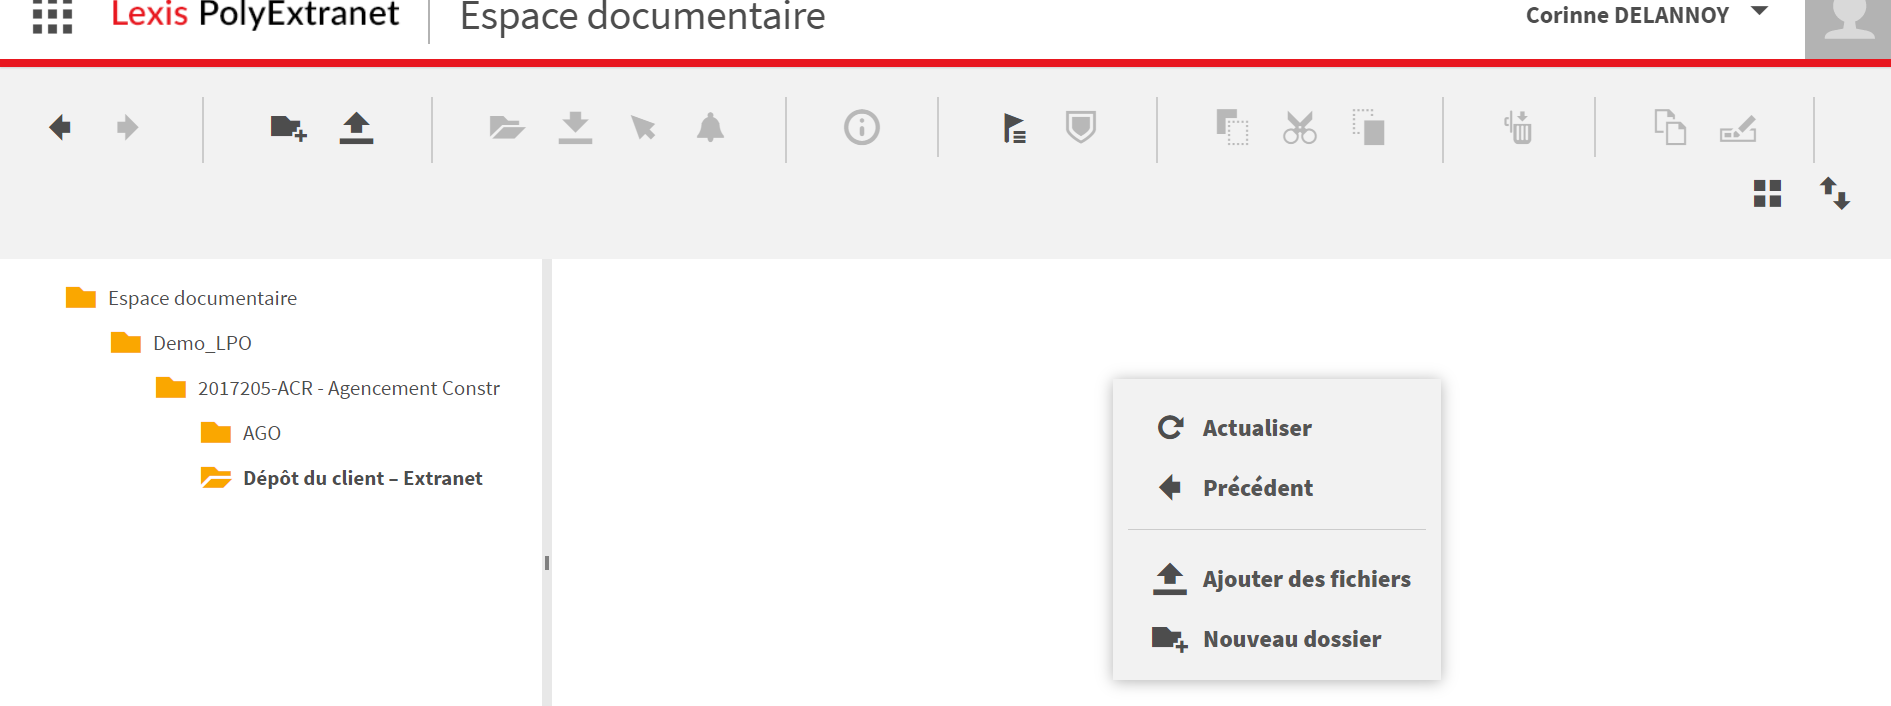
Task: Click the copy toolbar icon
Action: (x=1232, y=128)
